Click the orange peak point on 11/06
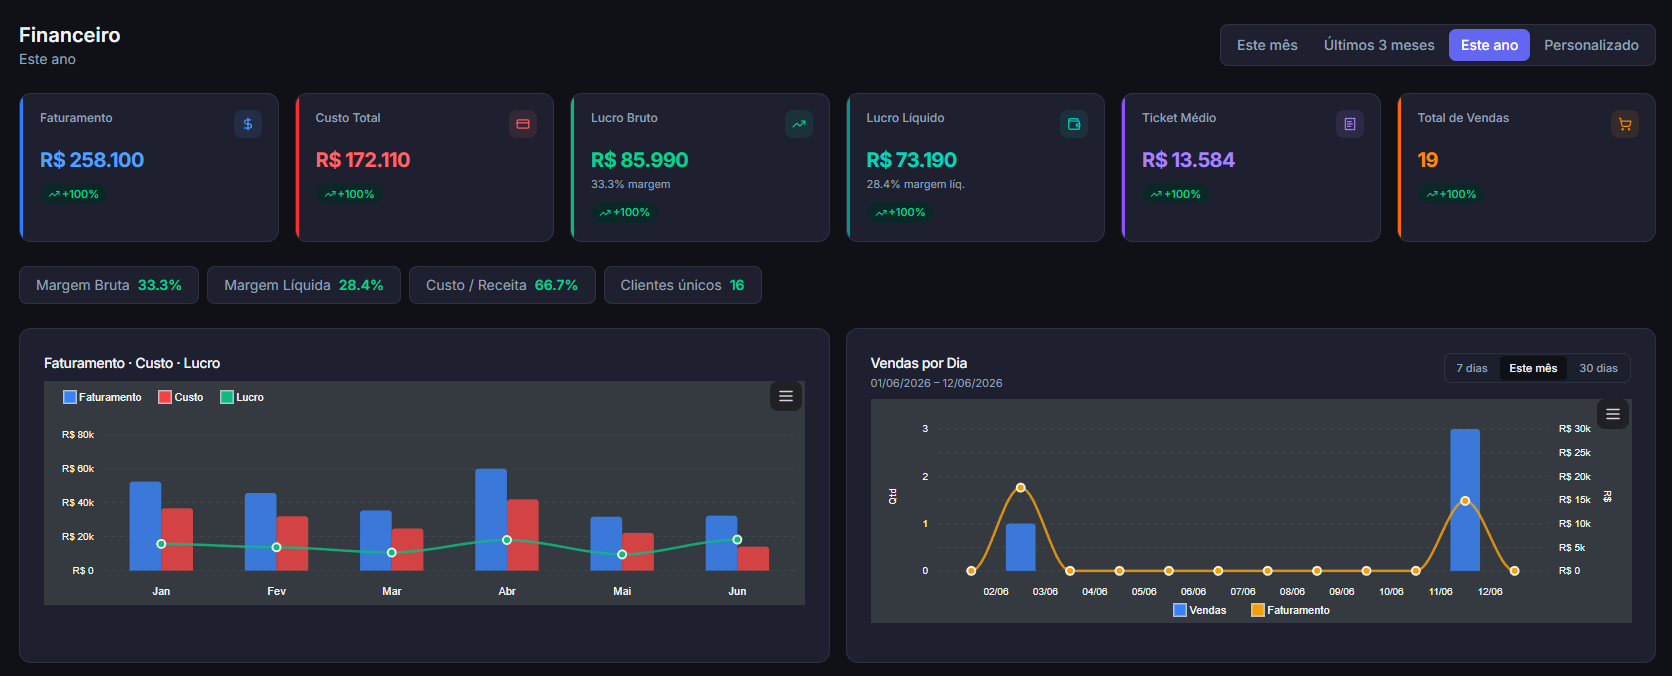This screenshot has height=676, width=1672. point(1465,501)
